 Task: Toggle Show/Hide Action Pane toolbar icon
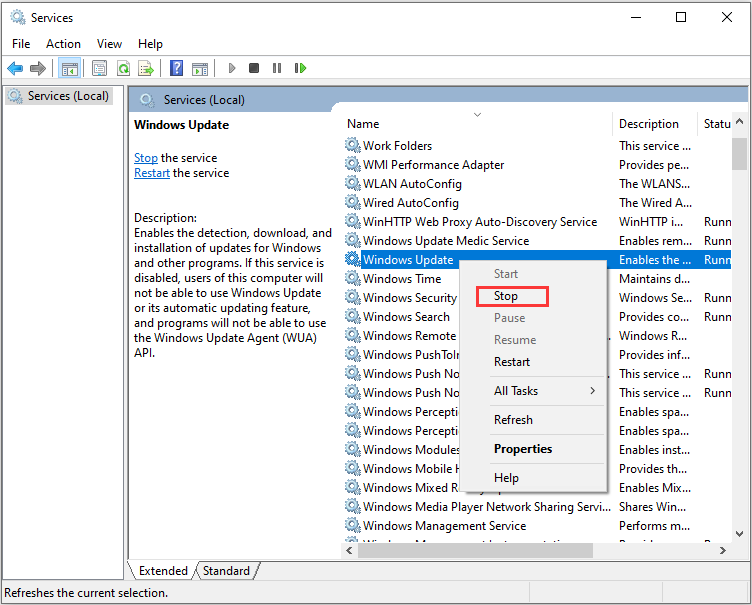coord(200,69)
